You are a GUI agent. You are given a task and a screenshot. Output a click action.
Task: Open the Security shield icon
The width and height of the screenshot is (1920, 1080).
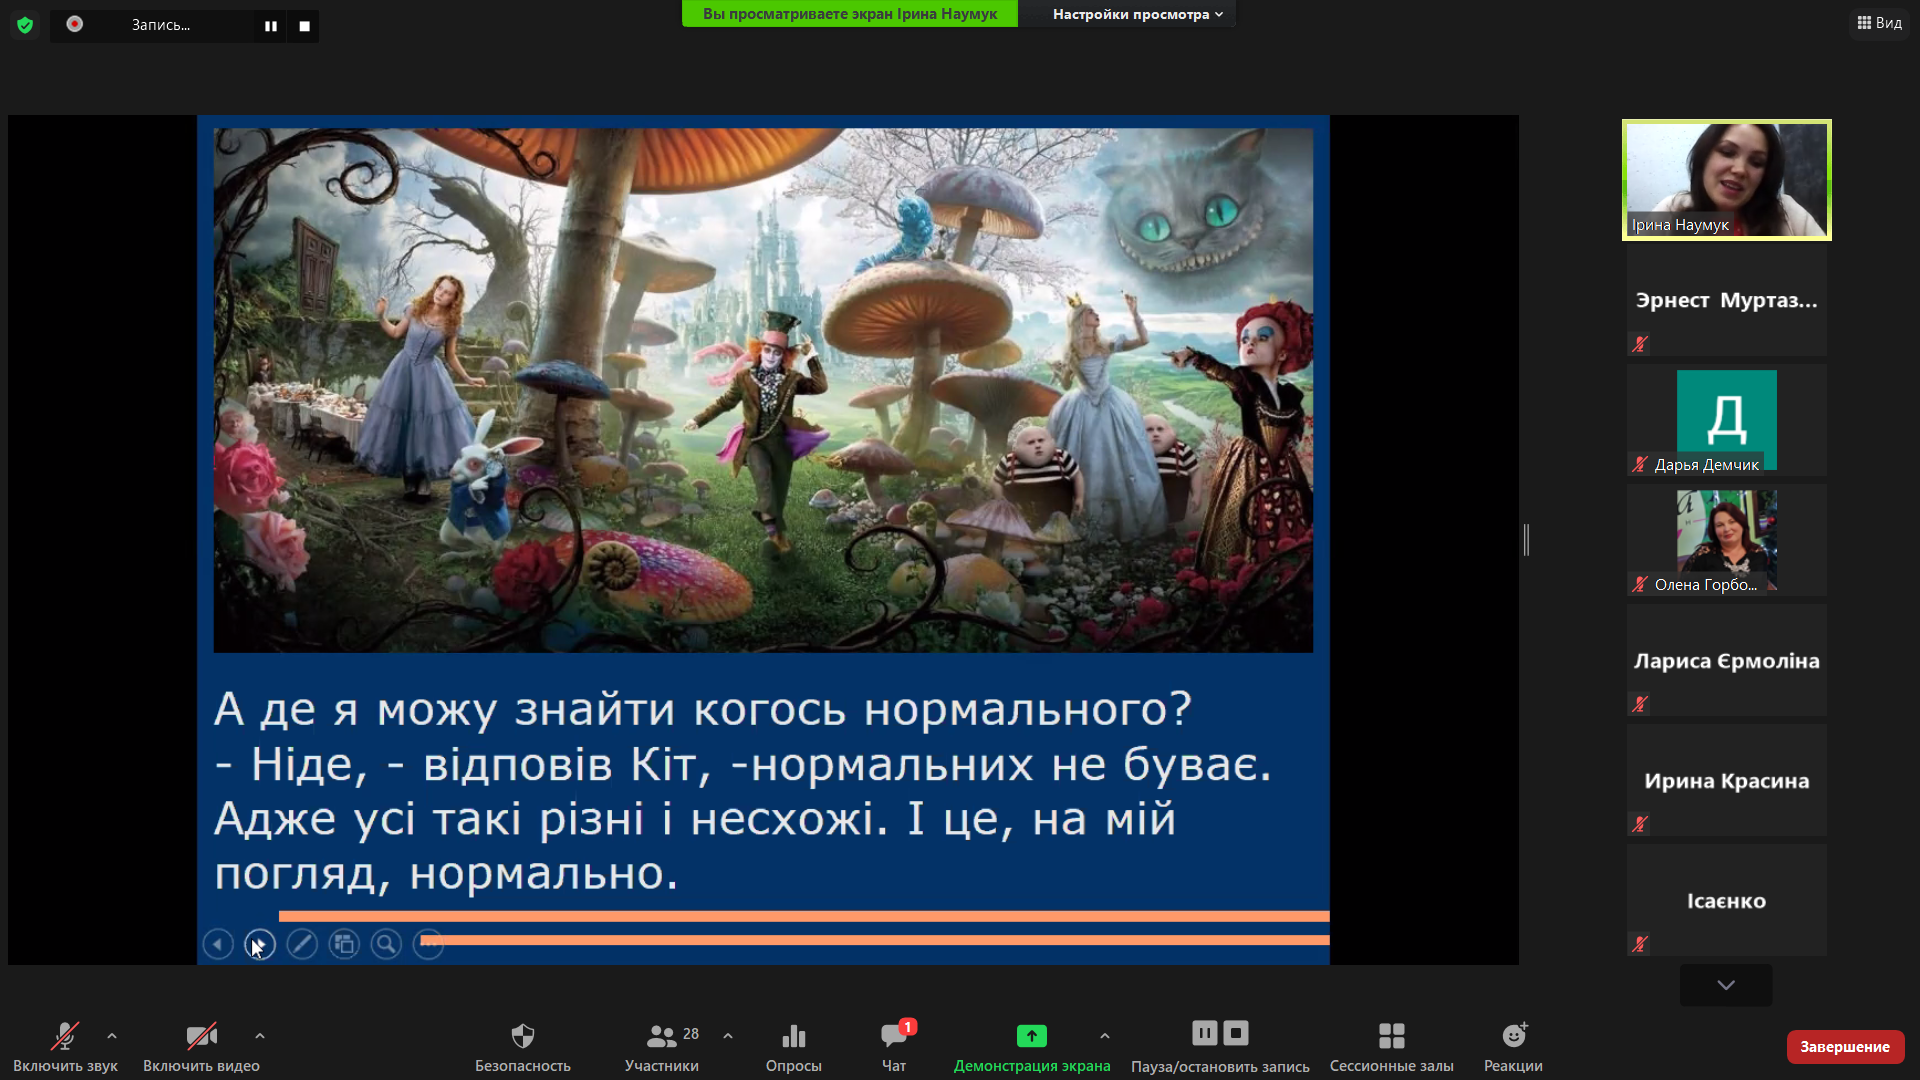(x=522, y=1036)
